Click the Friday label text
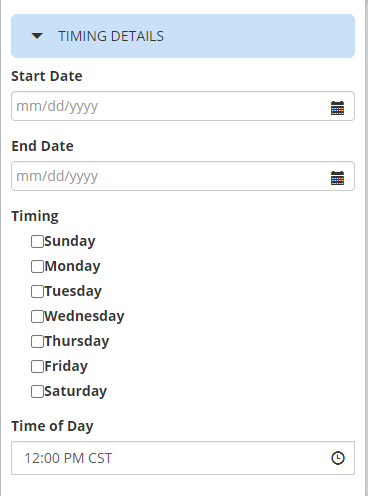368x496 pixels. point(66,366)
